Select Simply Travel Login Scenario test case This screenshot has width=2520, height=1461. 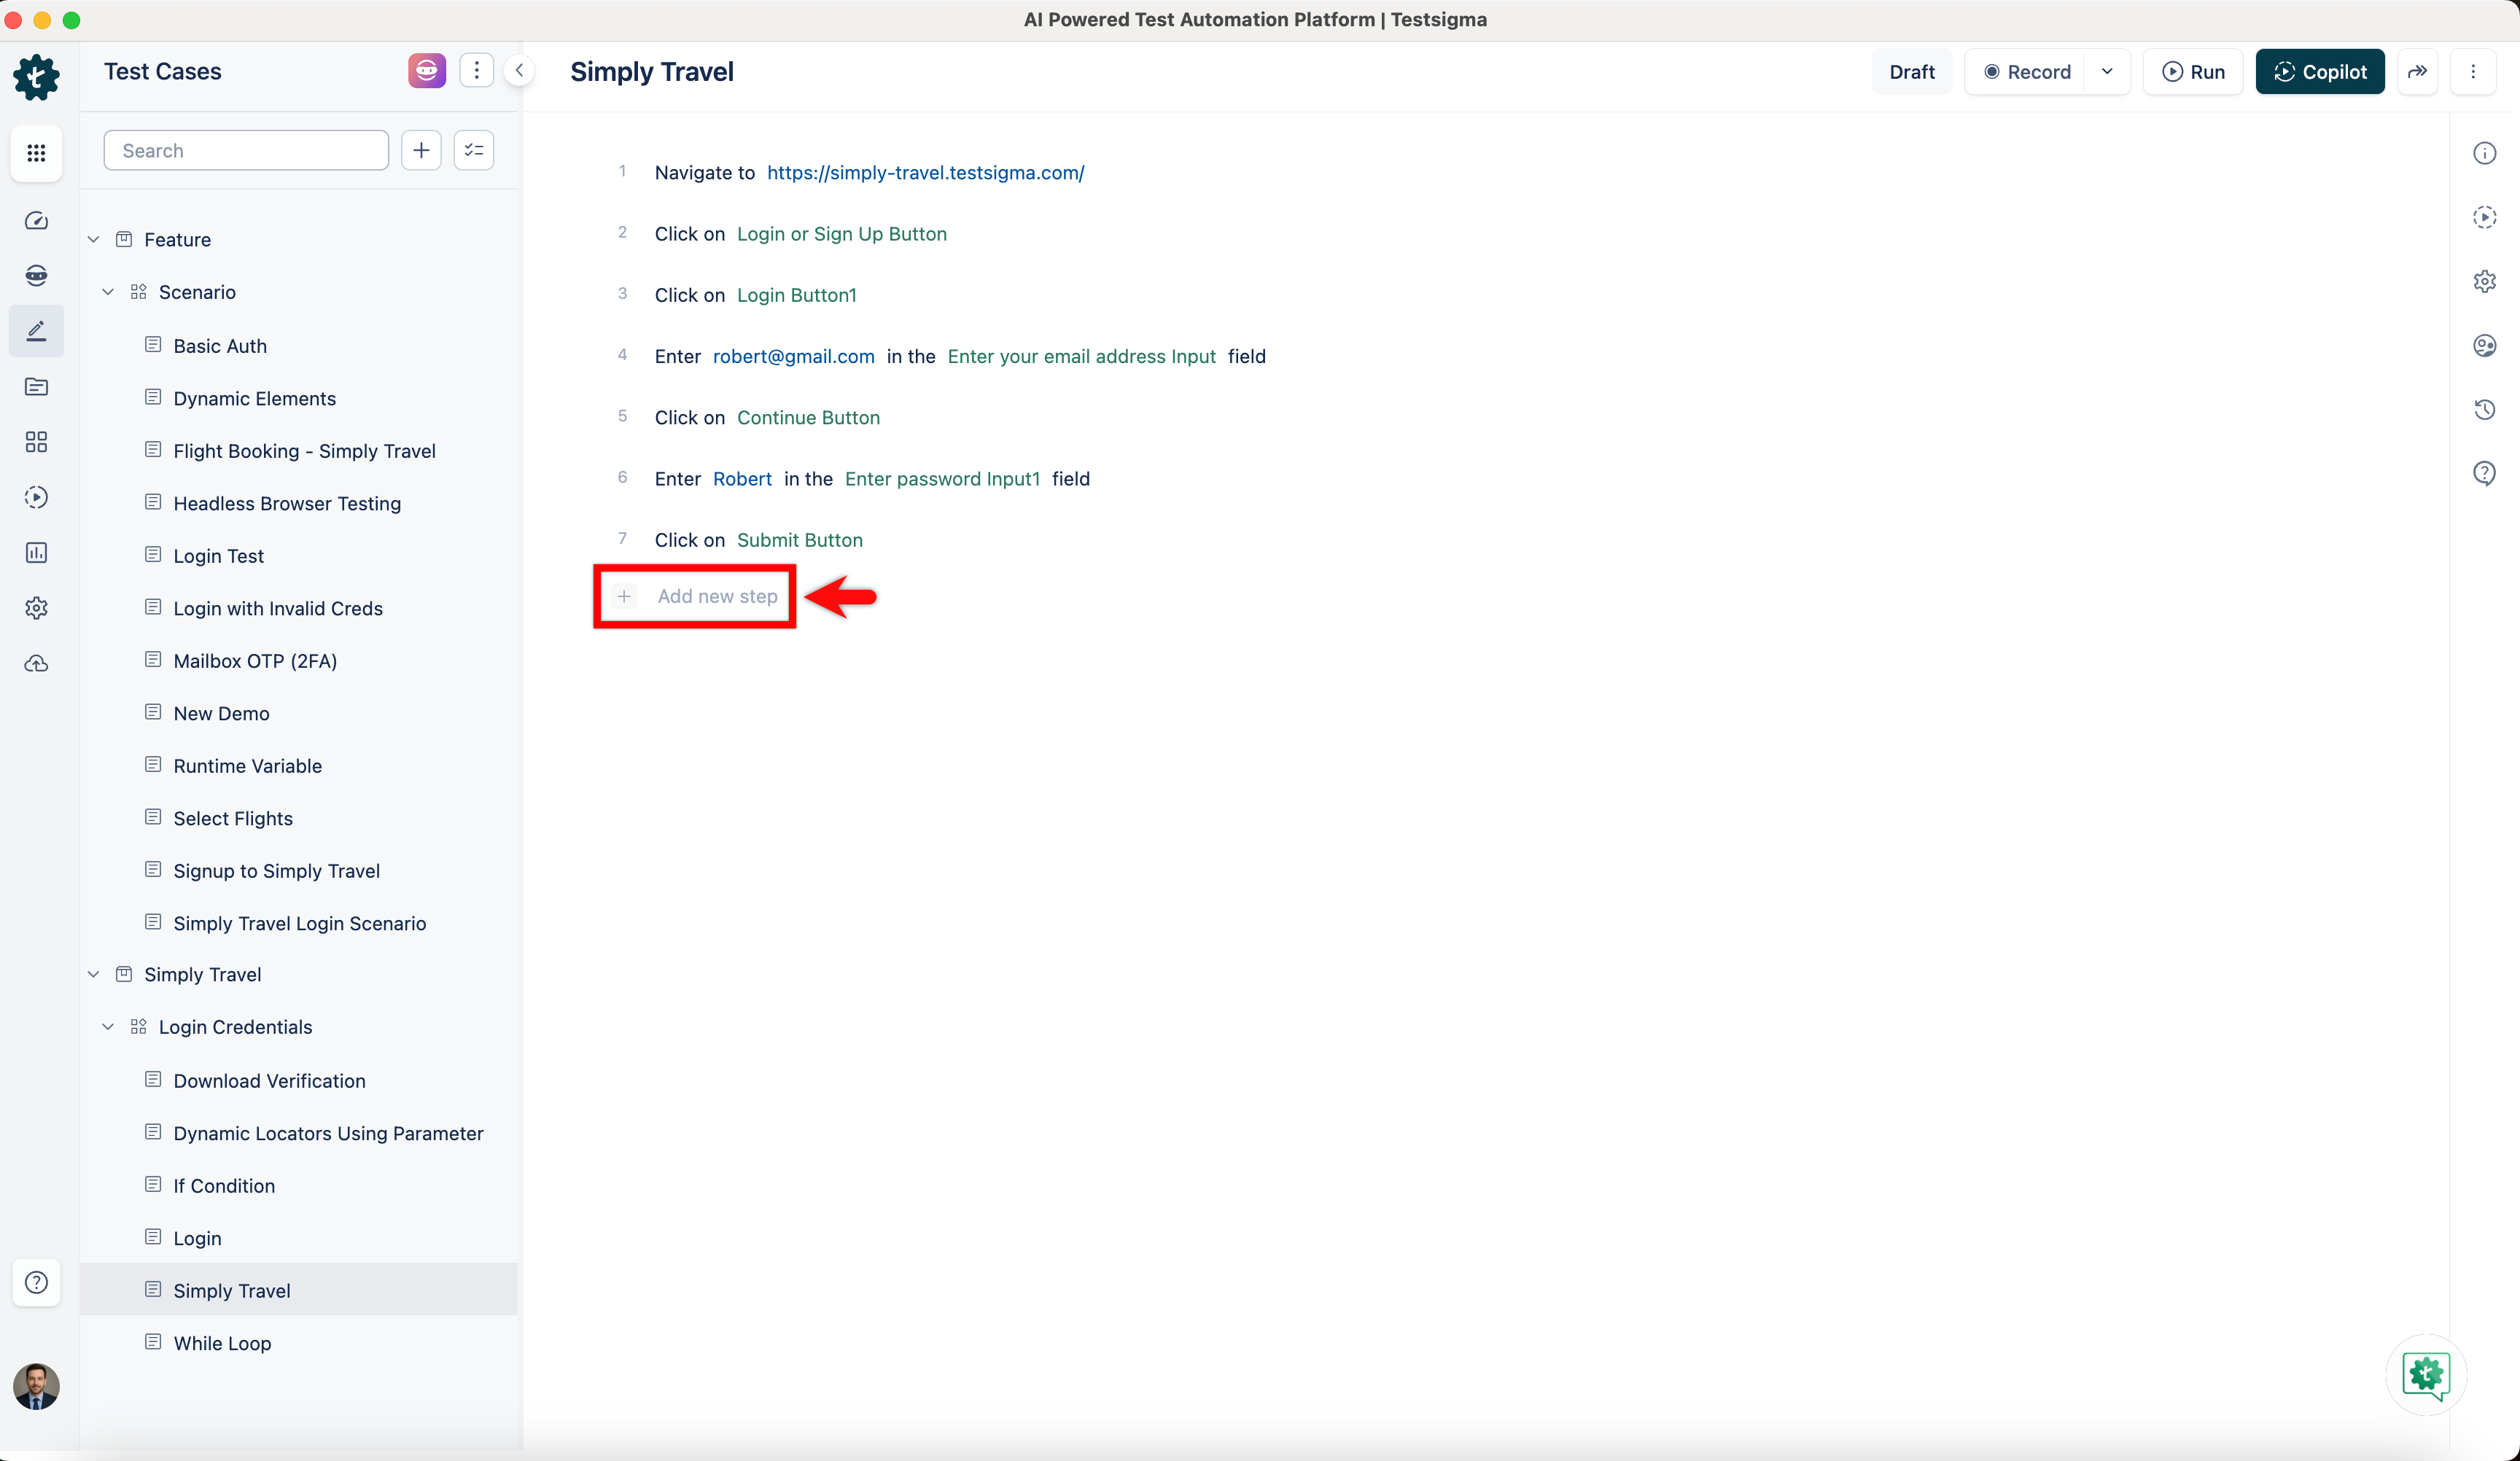pos(299,923)
